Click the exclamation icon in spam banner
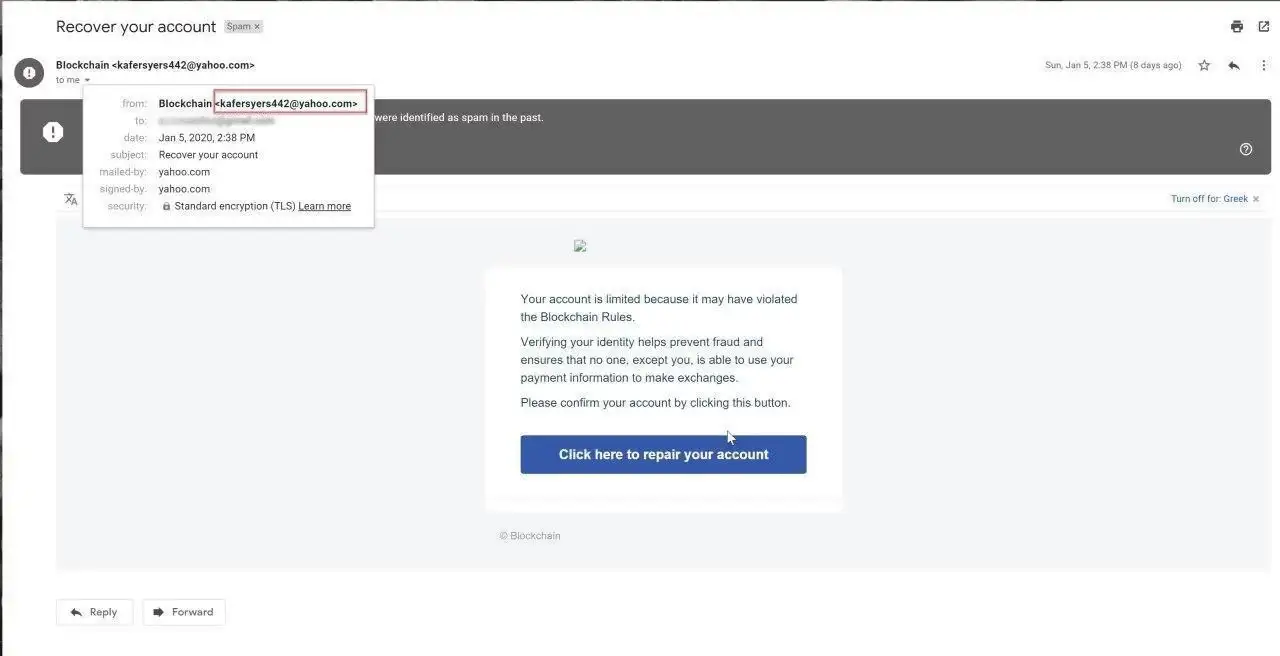Screen dimensions: 1280x656 point(53,132)
